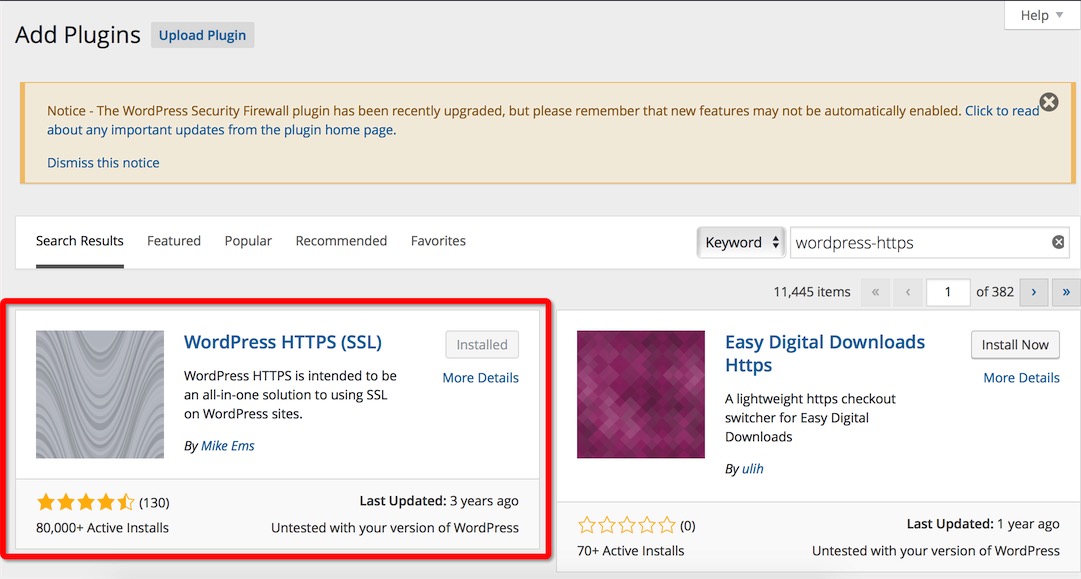Click Install Now for Easy Digital Downloads
1081x579 pixels.
(x=1015, y=345)
